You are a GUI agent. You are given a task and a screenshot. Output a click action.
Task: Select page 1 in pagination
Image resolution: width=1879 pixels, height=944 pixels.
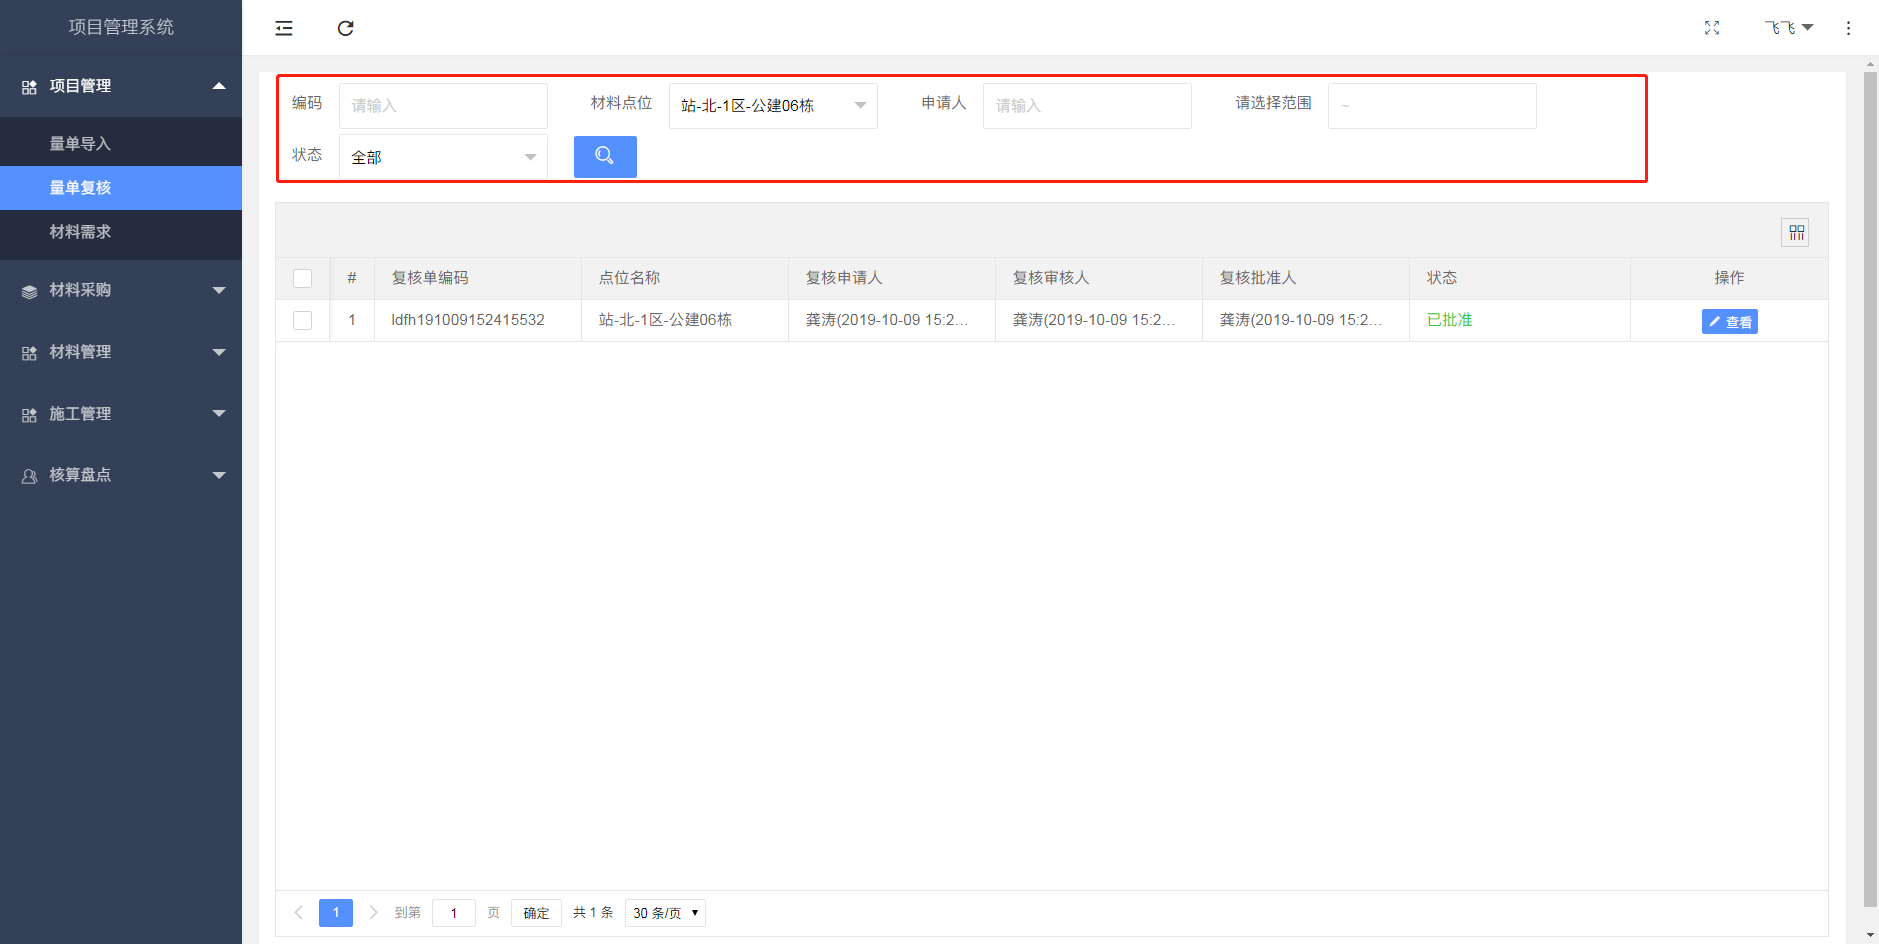click(x=336, y=912)
